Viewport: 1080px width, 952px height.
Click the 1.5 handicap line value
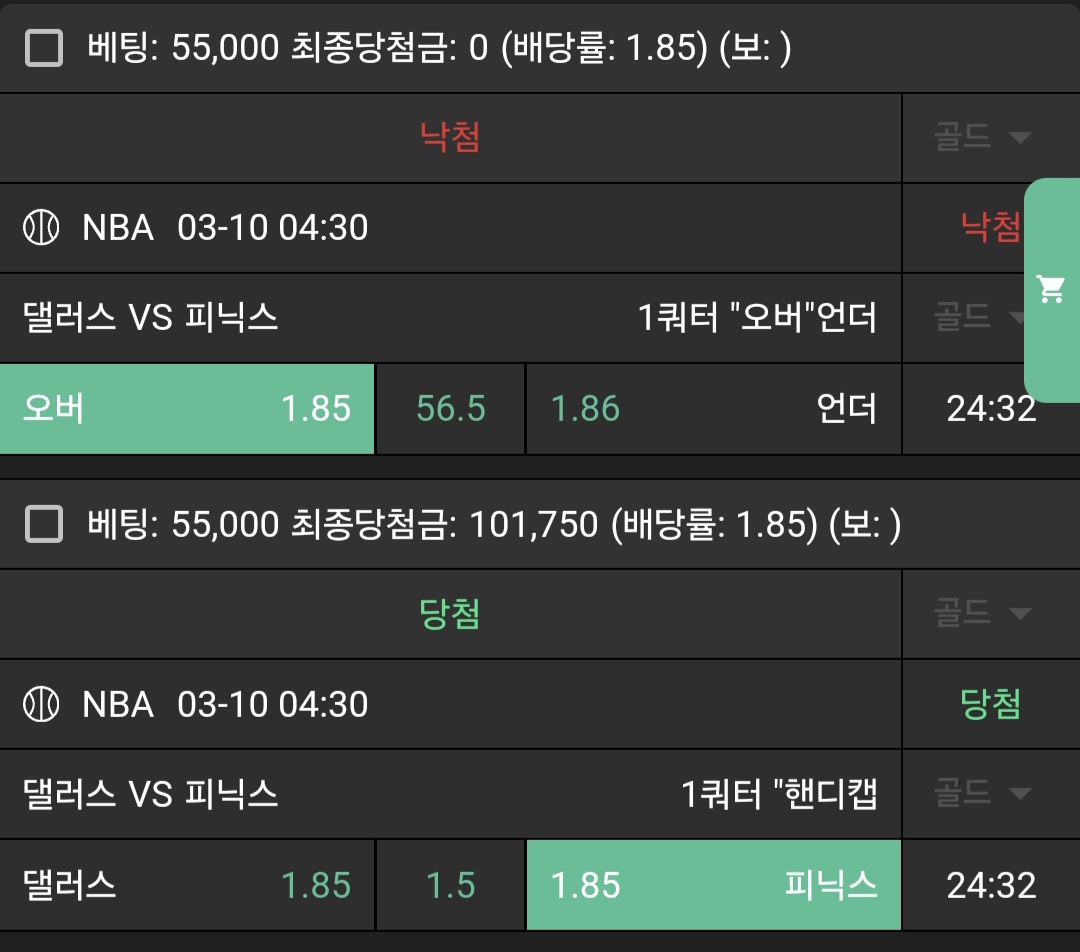tap(450, 885)
